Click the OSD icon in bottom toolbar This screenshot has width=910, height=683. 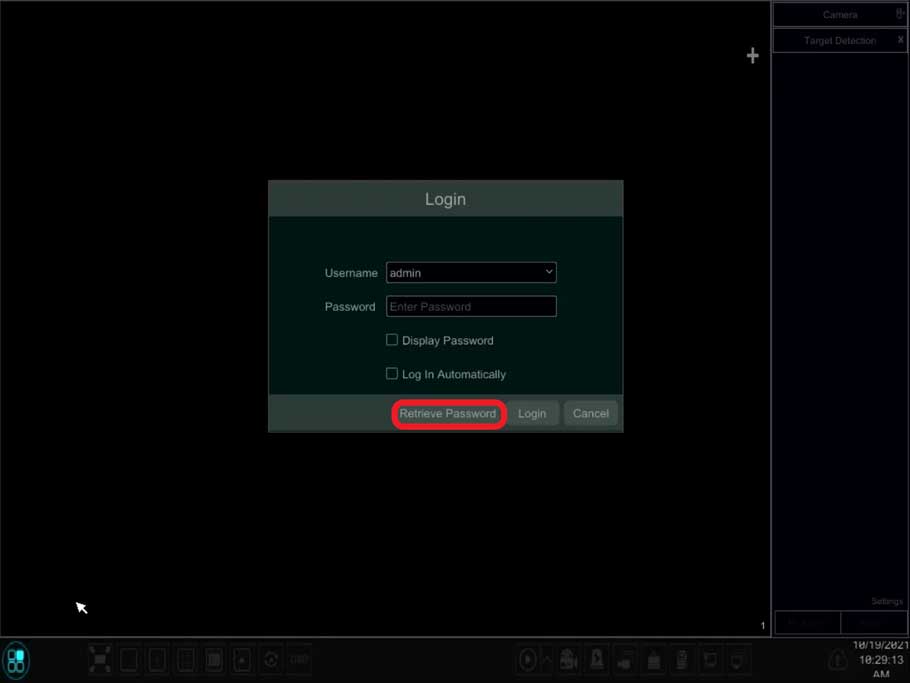[299, 660]
